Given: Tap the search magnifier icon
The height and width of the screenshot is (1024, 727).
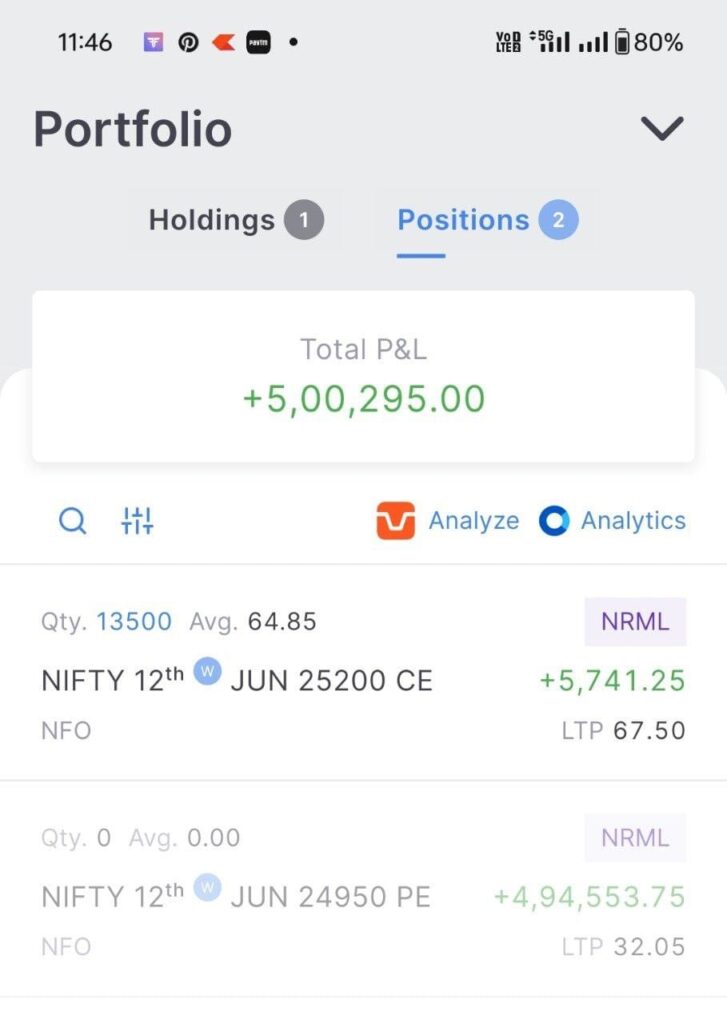Looking at the screenshot, I should tap(73, 521).
